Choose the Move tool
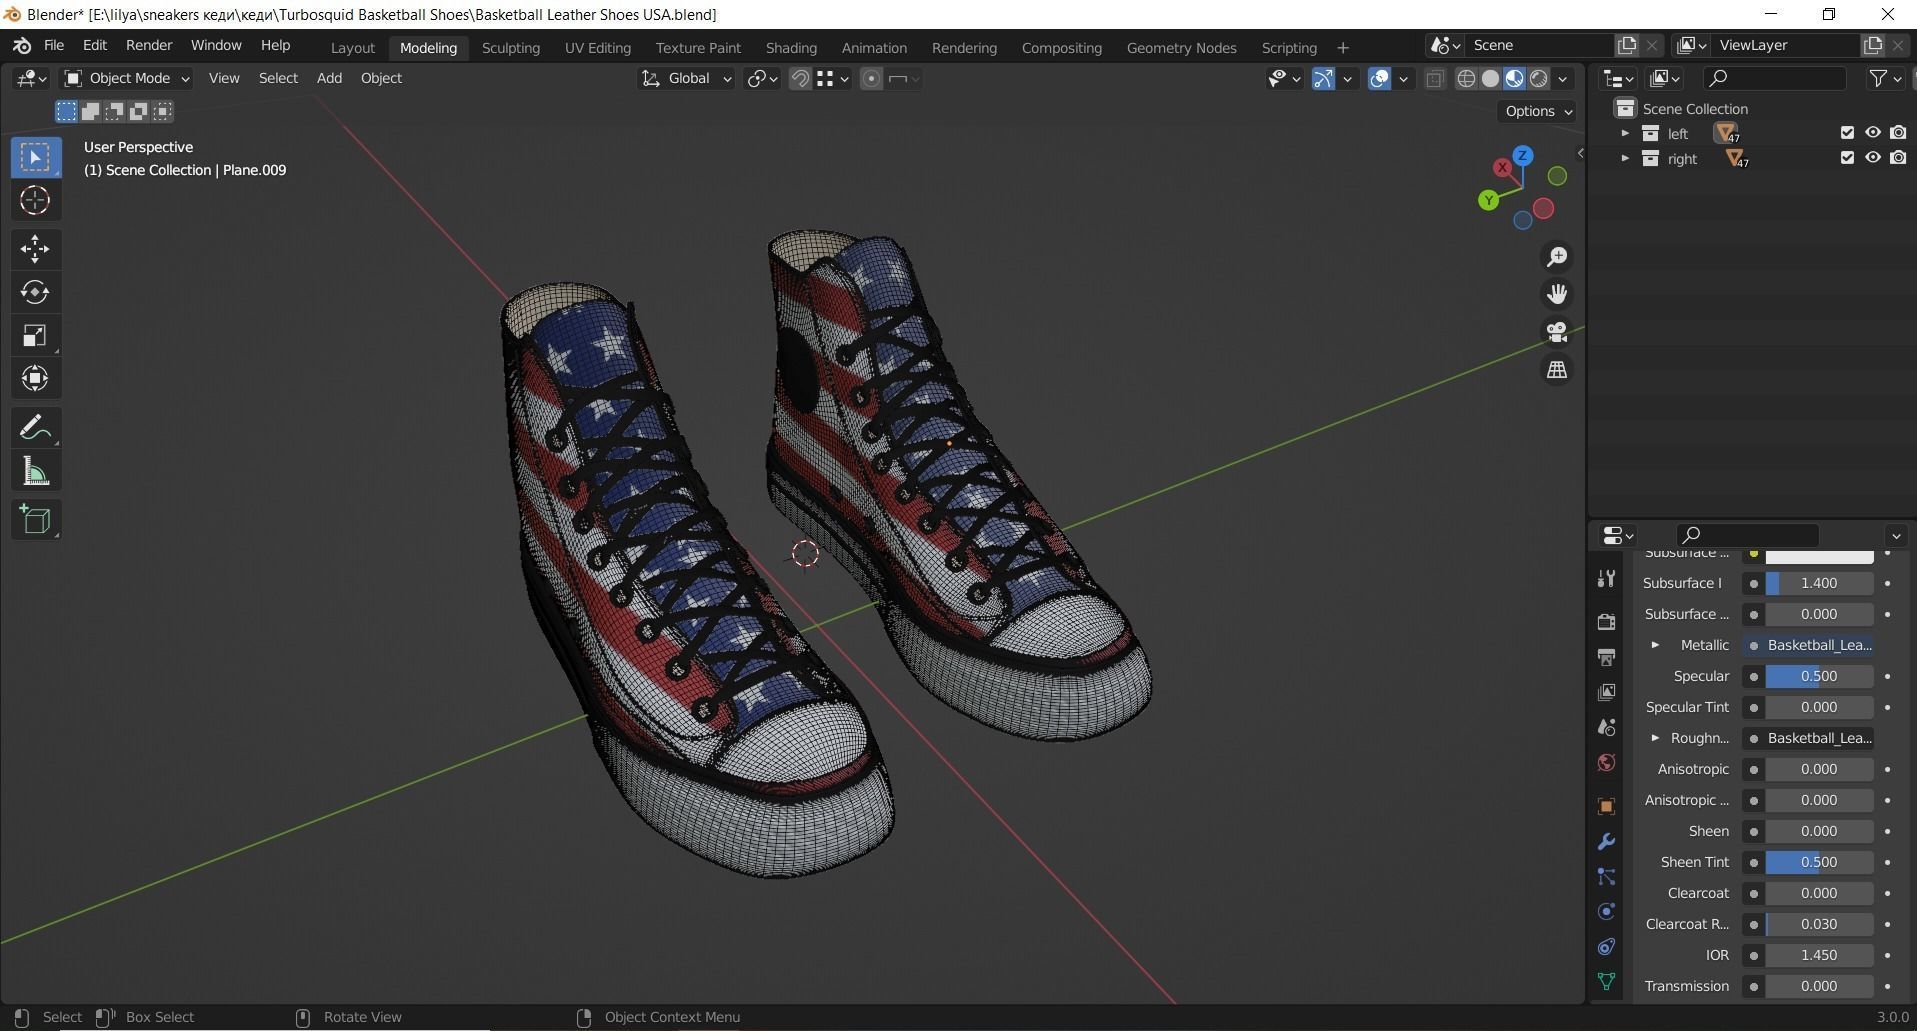Screen dimensions: 1917x1031 click(x=35, y=249)
